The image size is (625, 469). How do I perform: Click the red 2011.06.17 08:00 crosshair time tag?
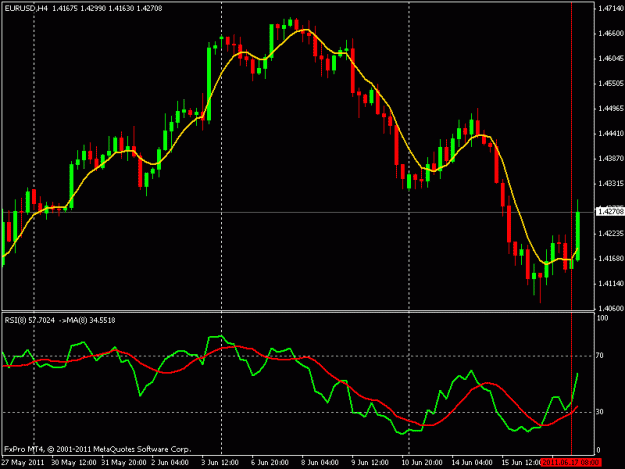[x=571, y=463]
